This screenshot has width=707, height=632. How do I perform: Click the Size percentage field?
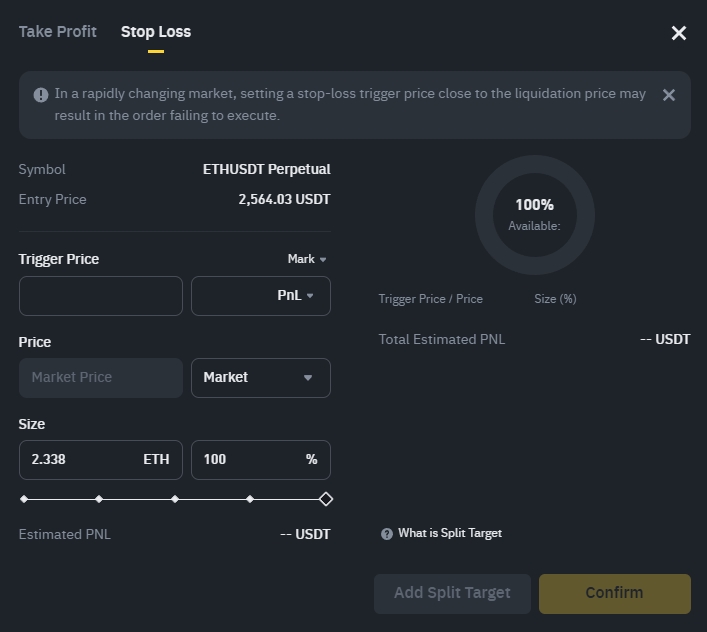(x=250, y=460)
